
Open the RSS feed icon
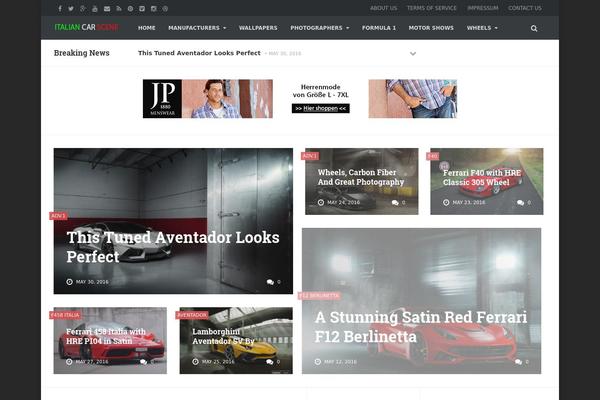119,8
